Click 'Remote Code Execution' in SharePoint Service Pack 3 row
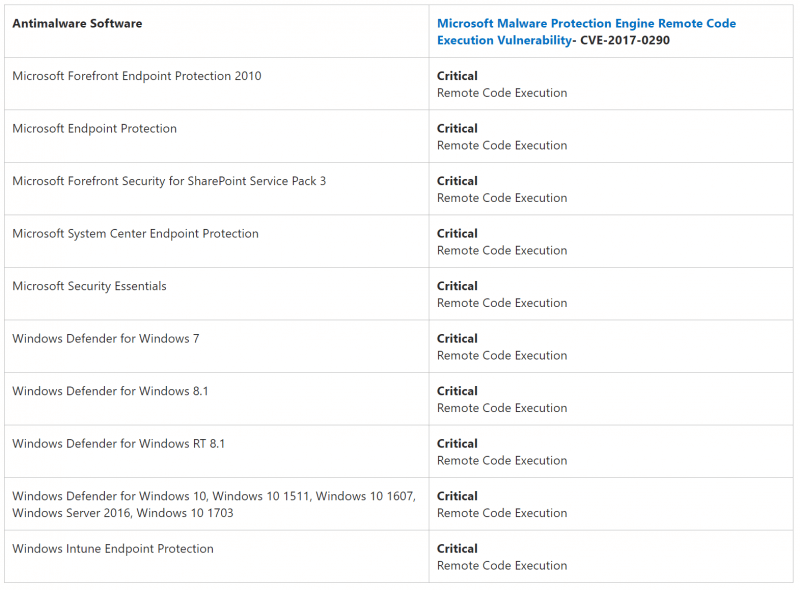 (502, 199)
